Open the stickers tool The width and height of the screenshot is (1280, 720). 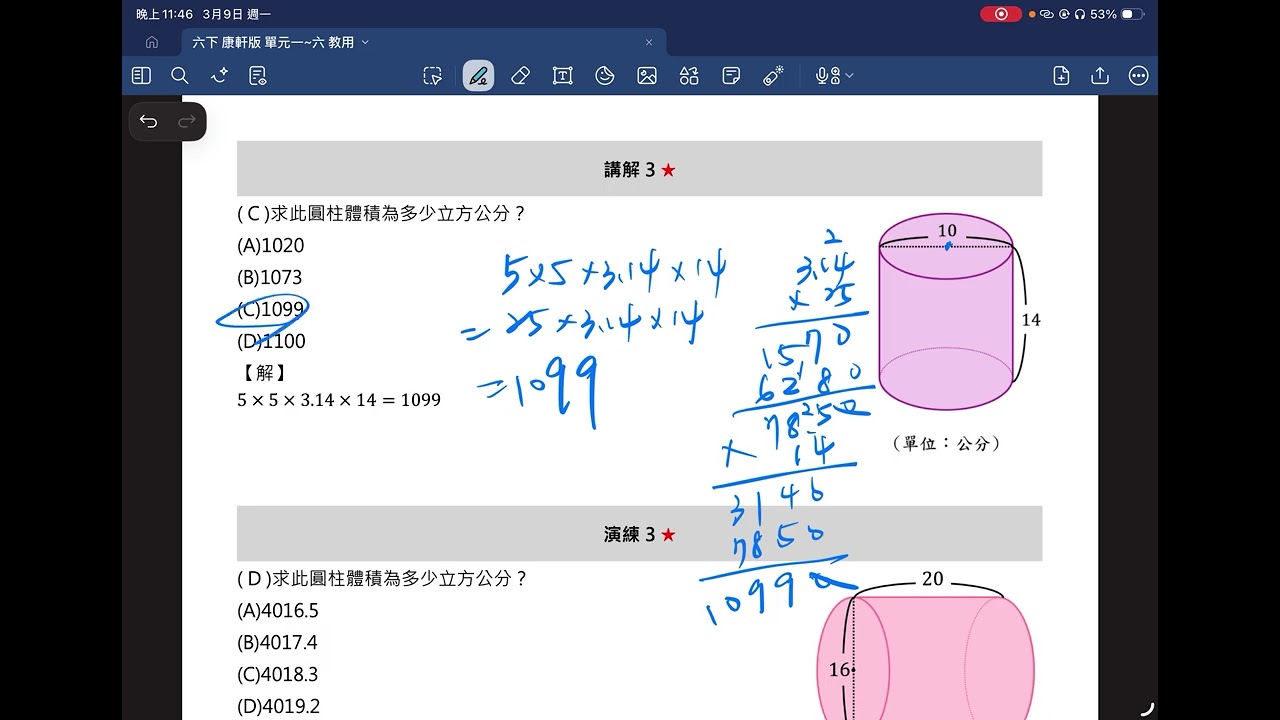605,76
